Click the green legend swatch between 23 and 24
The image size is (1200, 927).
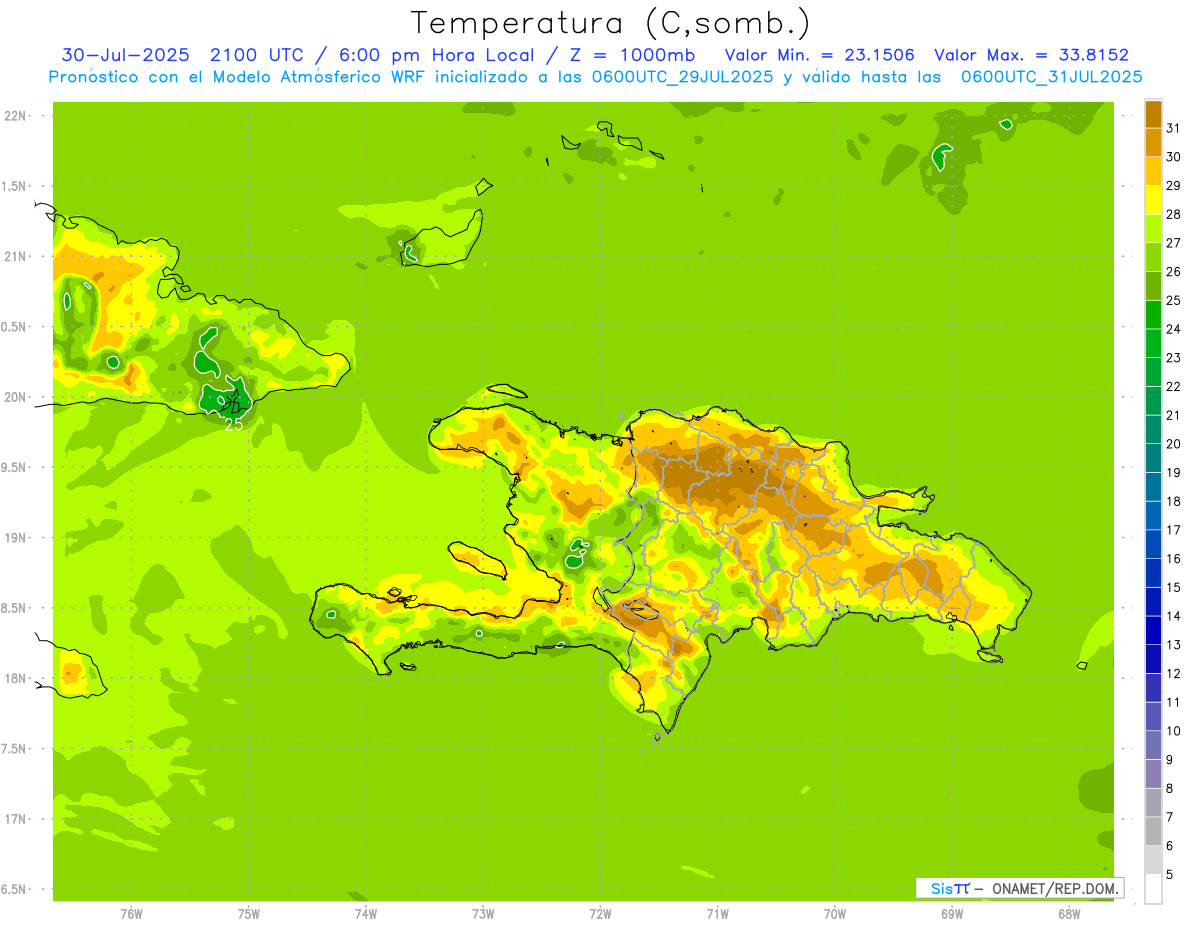[x=1153, y=343]
